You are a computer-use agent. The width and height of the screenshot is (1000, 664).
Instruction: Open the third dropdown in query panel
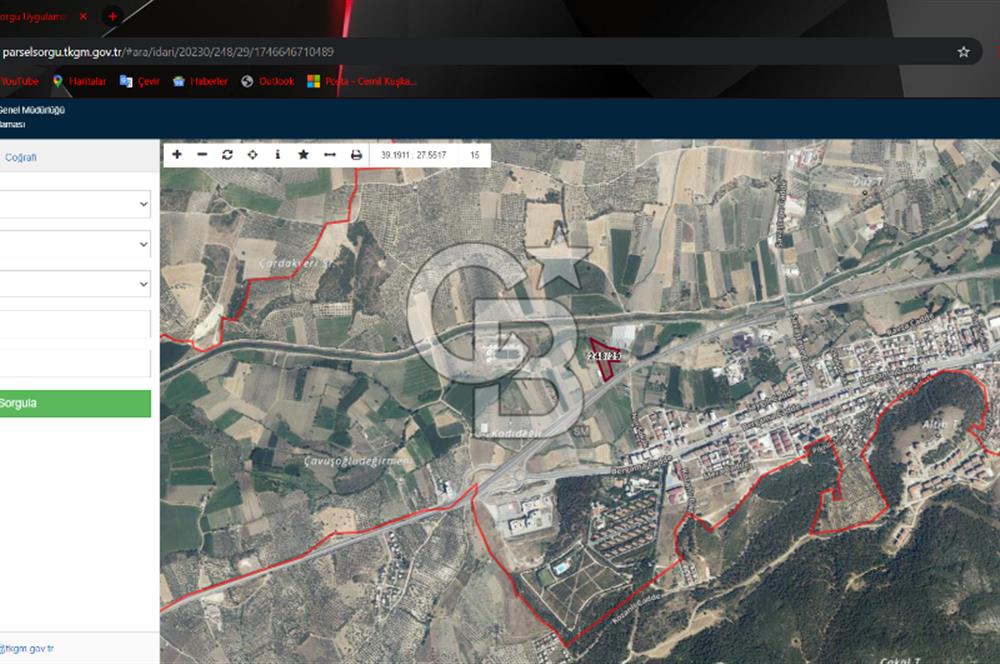75,284
